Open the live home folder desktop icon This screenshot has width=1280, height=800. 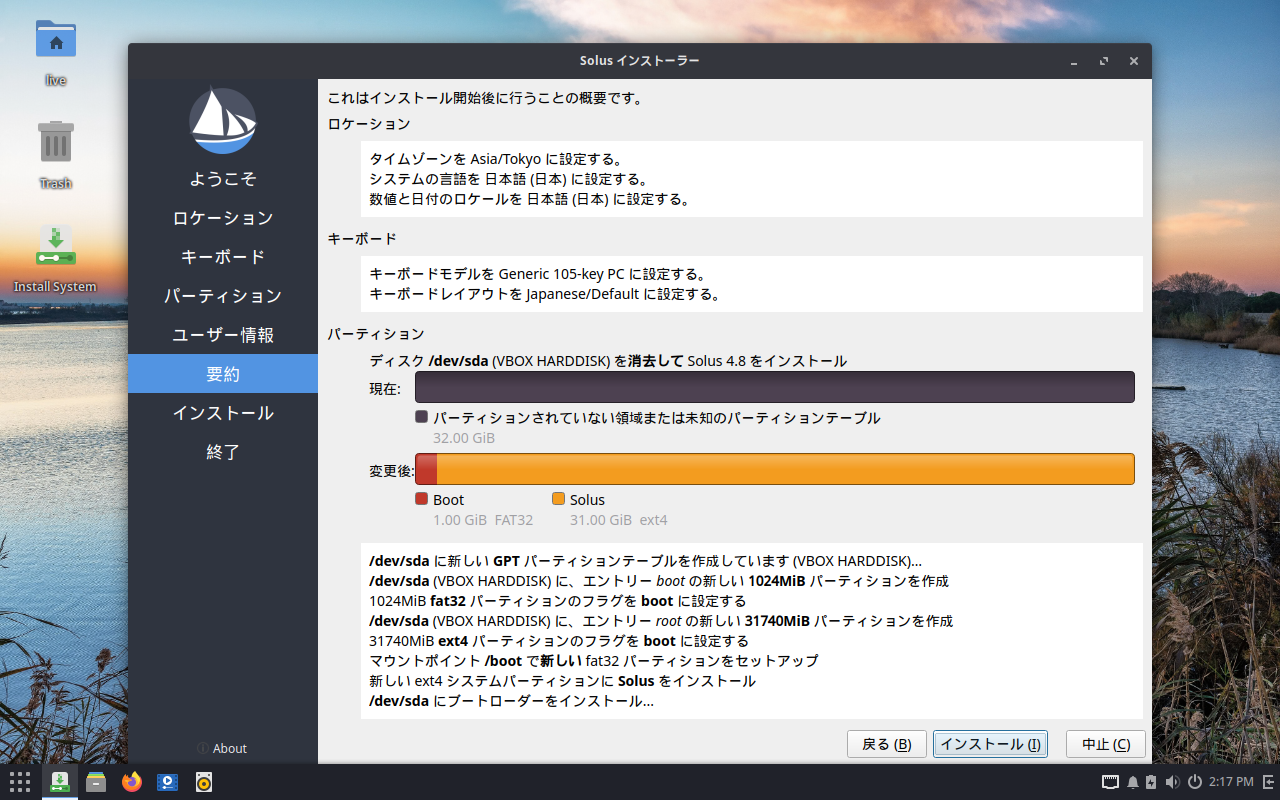56,40
